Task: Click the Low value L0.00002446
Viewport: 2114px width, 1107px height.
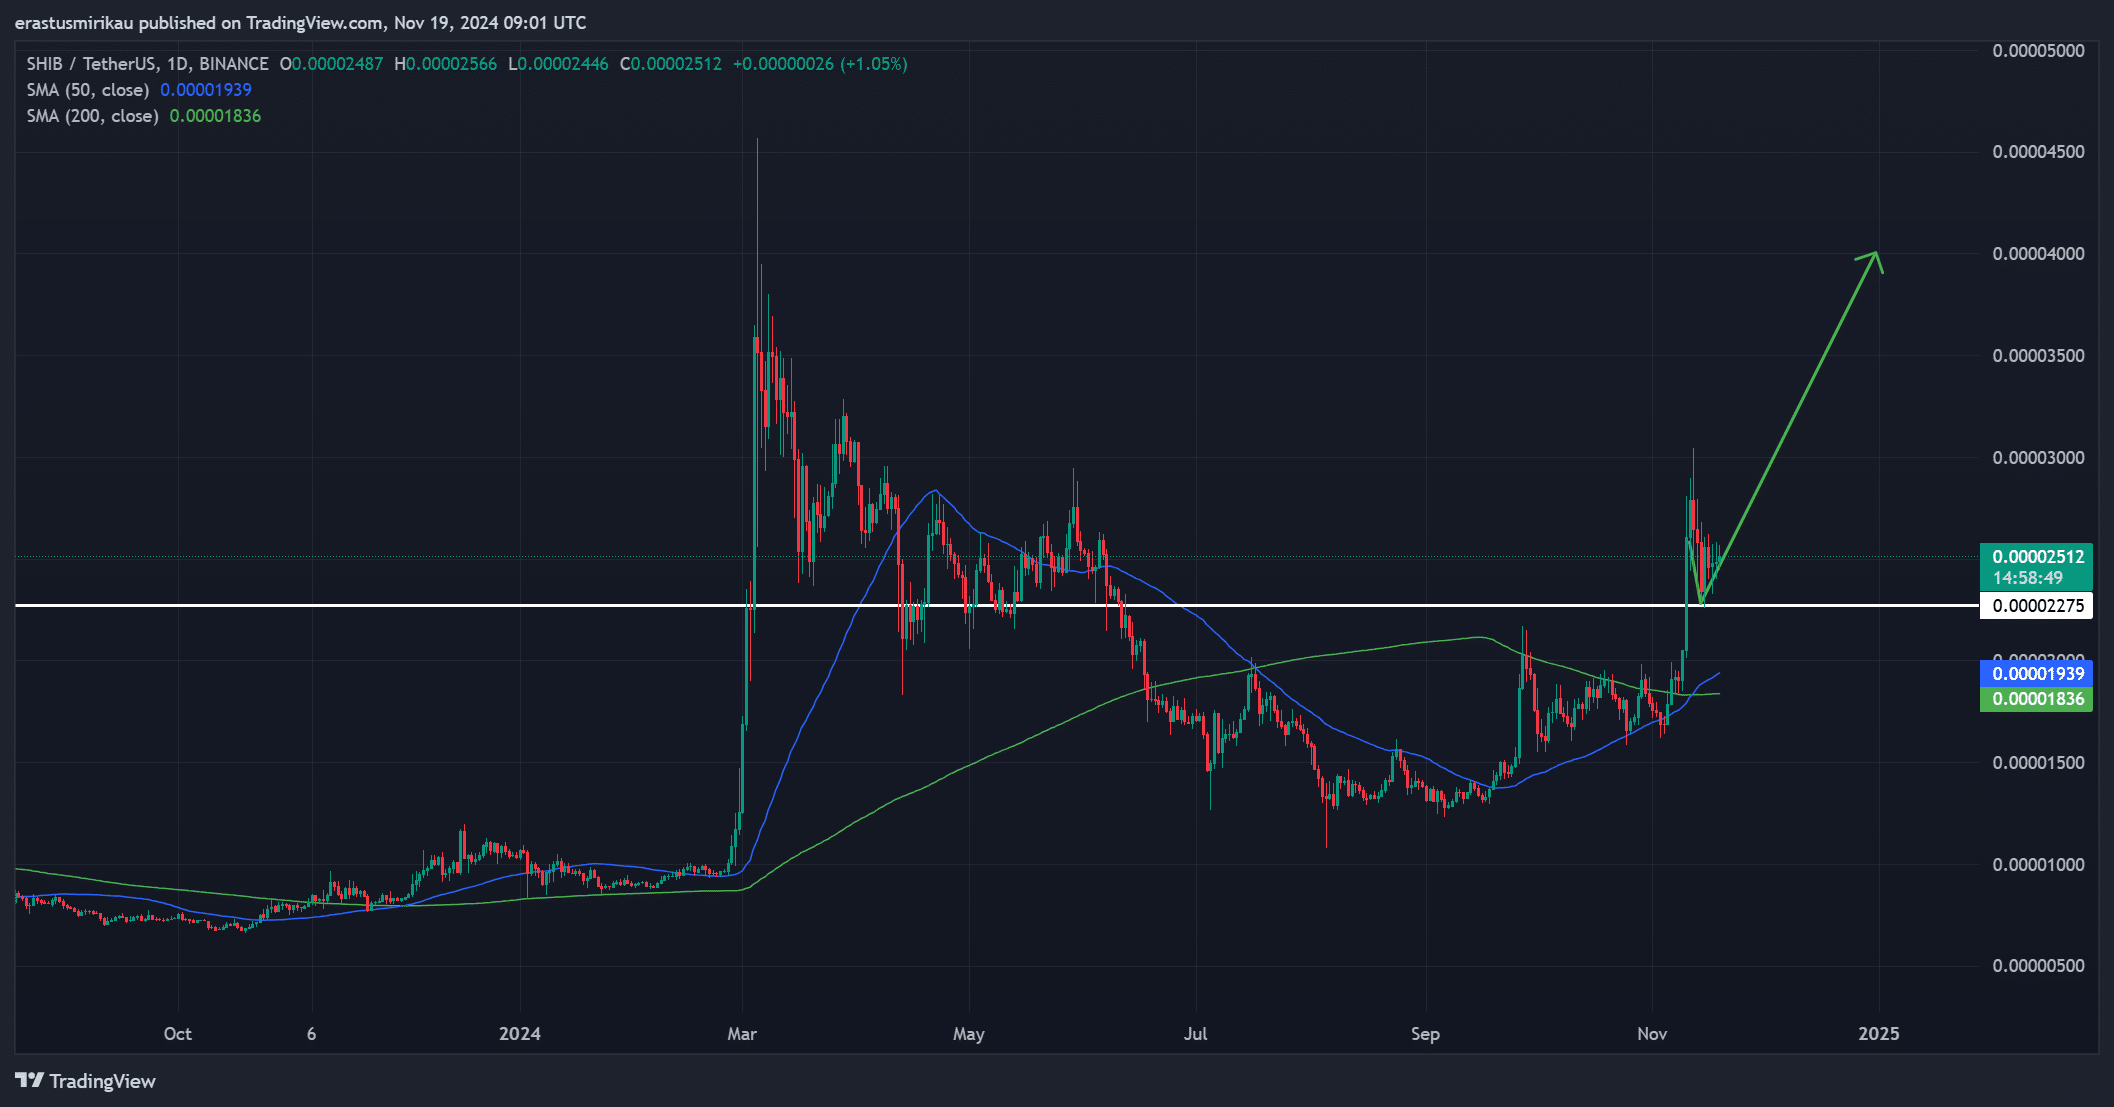Action: coord(558,64)
